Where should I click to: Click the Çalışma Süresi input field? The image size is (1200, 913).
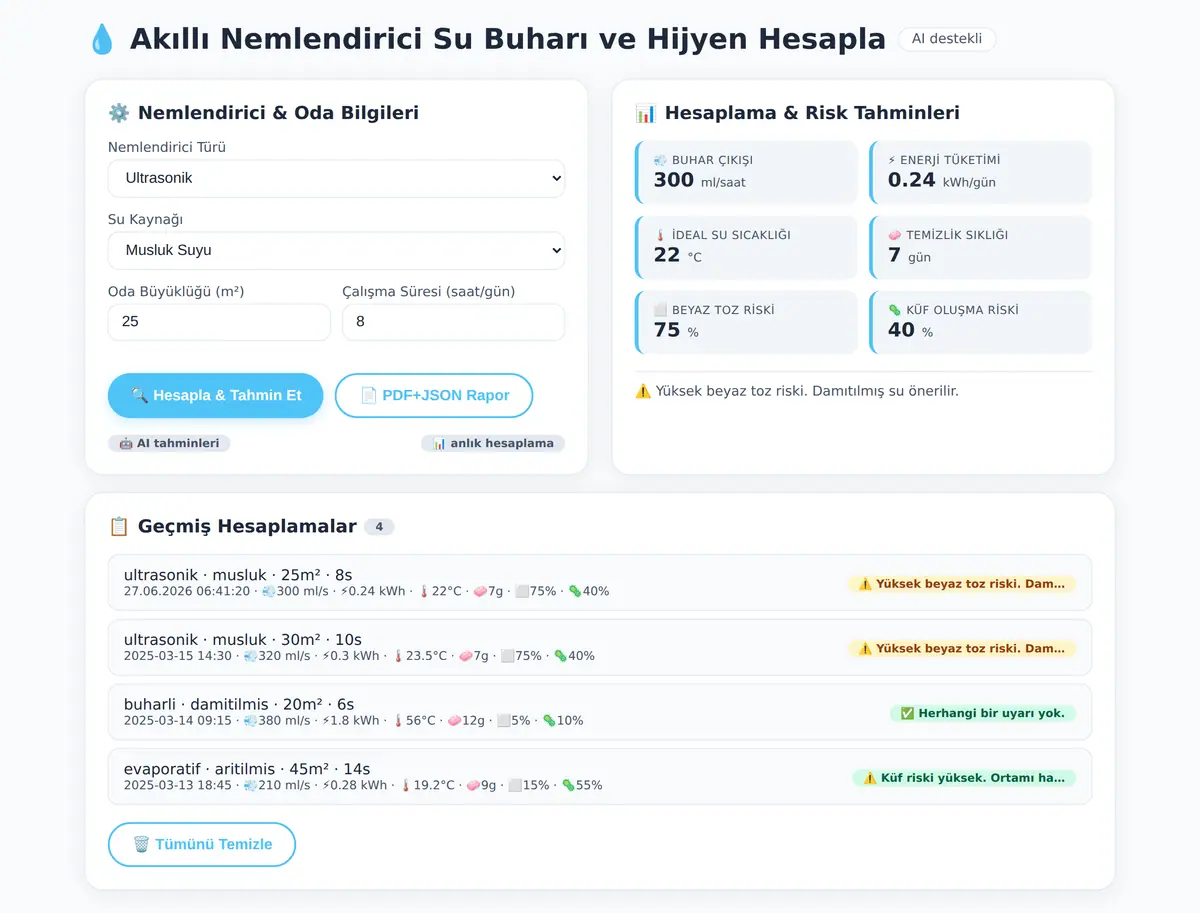click(x=453, y=322)
